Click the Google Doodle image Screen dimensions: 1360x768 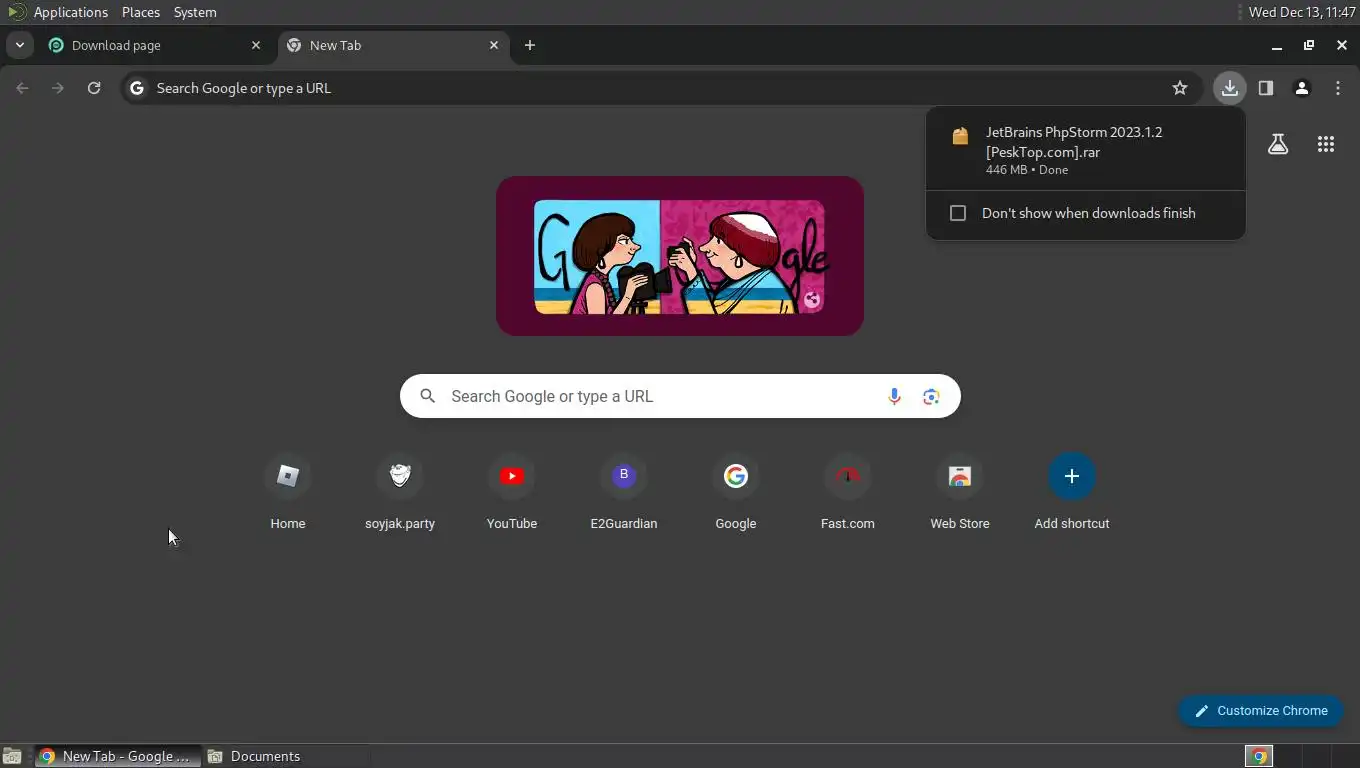click(x=680, y=256)
